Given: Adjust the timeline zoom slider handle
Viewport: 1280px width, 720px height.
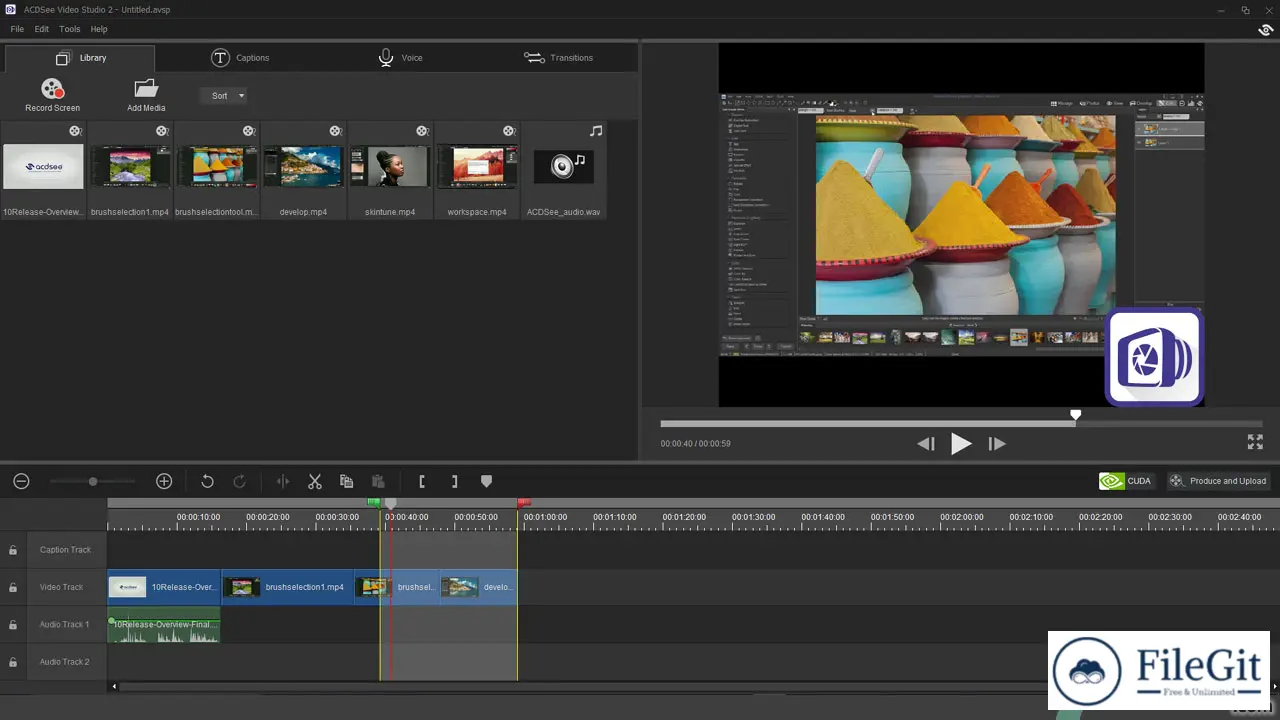Looking at the screenshot, I should click(93, 482).
